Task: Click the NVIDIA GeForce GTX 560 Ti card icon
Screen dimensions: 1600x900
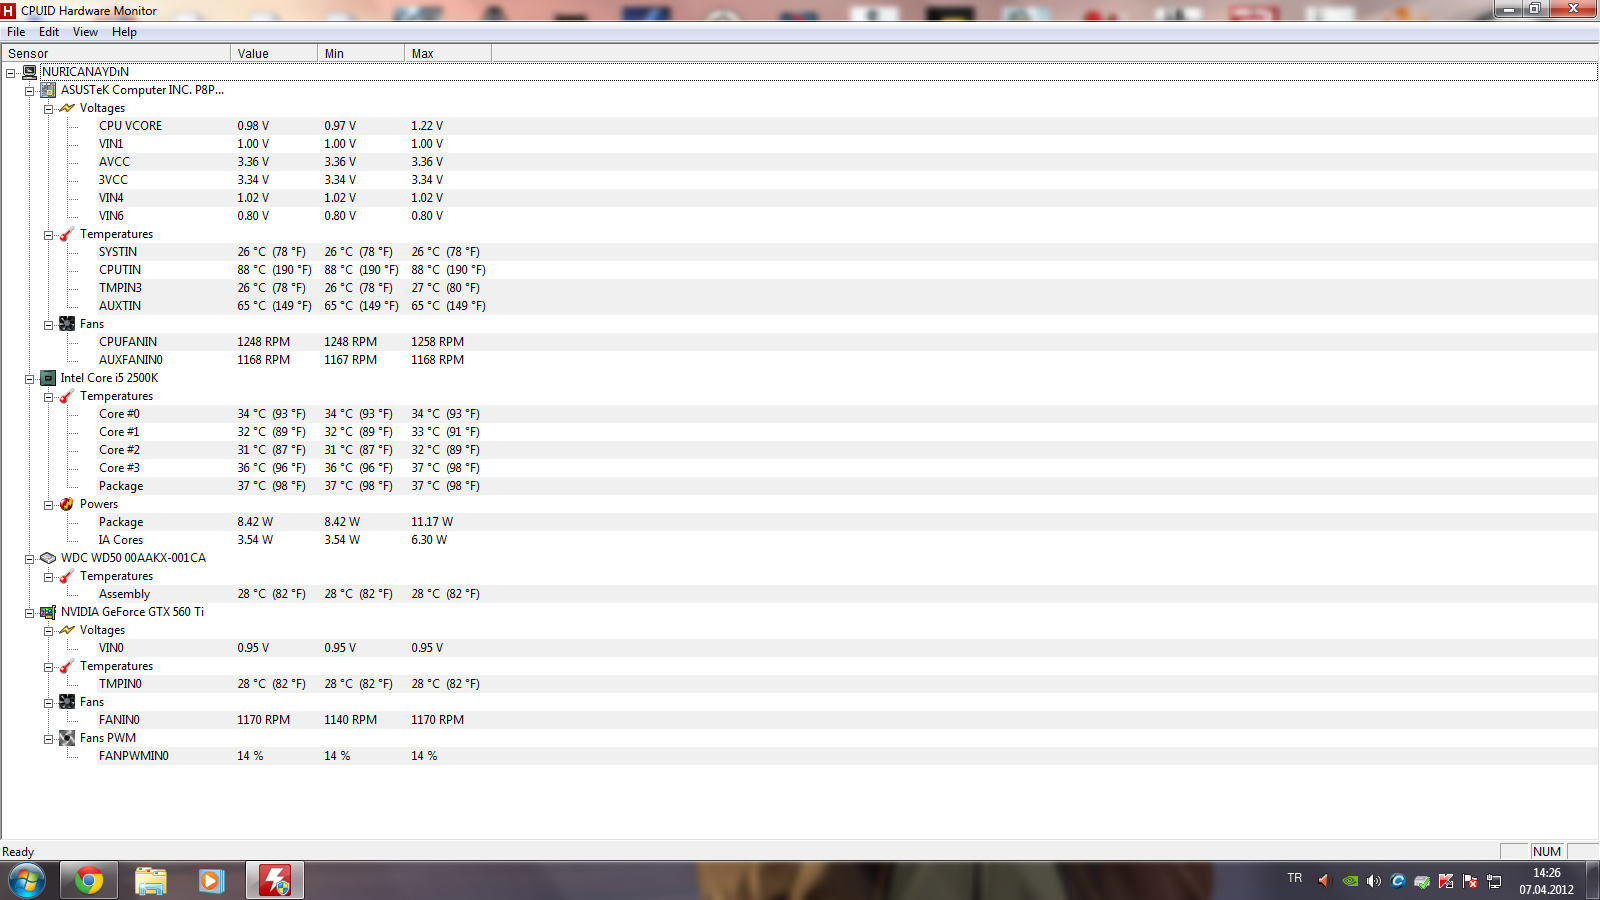Action: tap(48, 612)
